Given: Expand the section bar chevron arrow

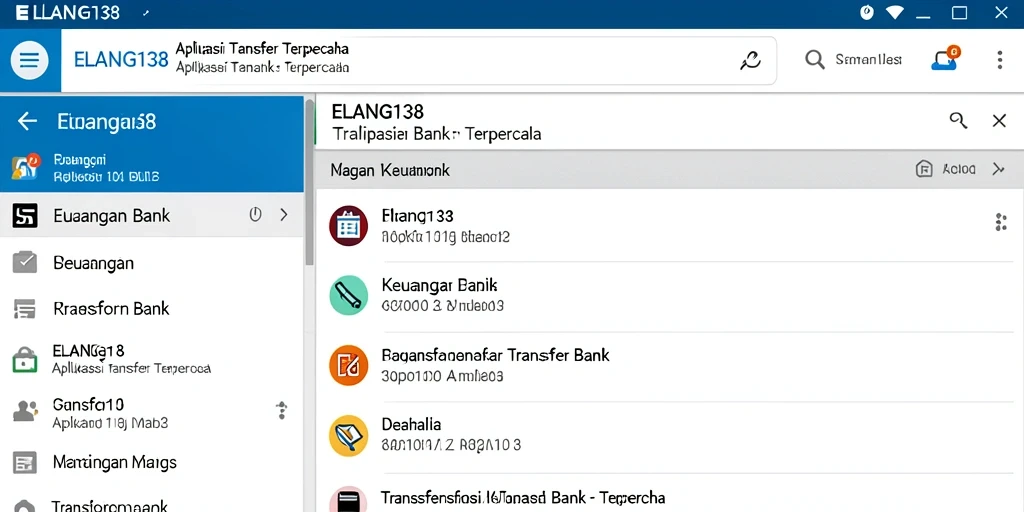Looking at the screenshot, I should (x=998, y=170).
